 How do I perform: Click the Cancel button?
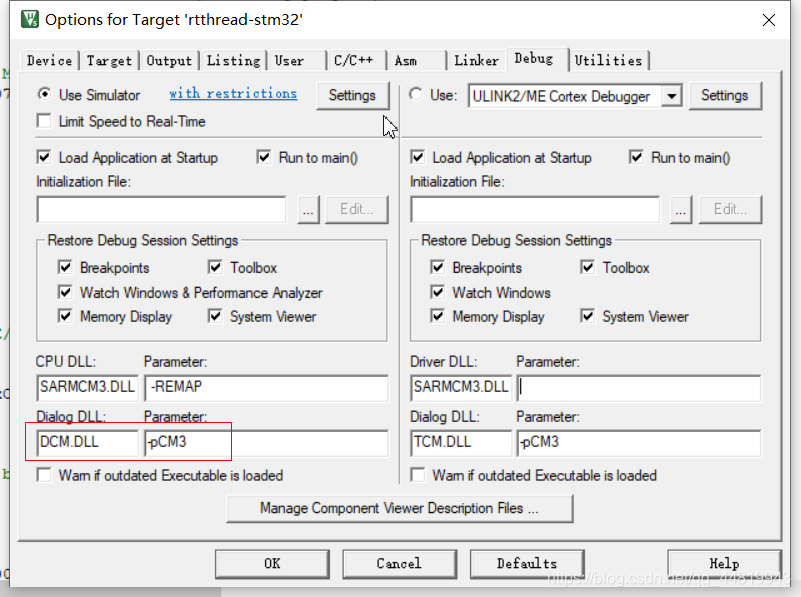tap(399, 564)
